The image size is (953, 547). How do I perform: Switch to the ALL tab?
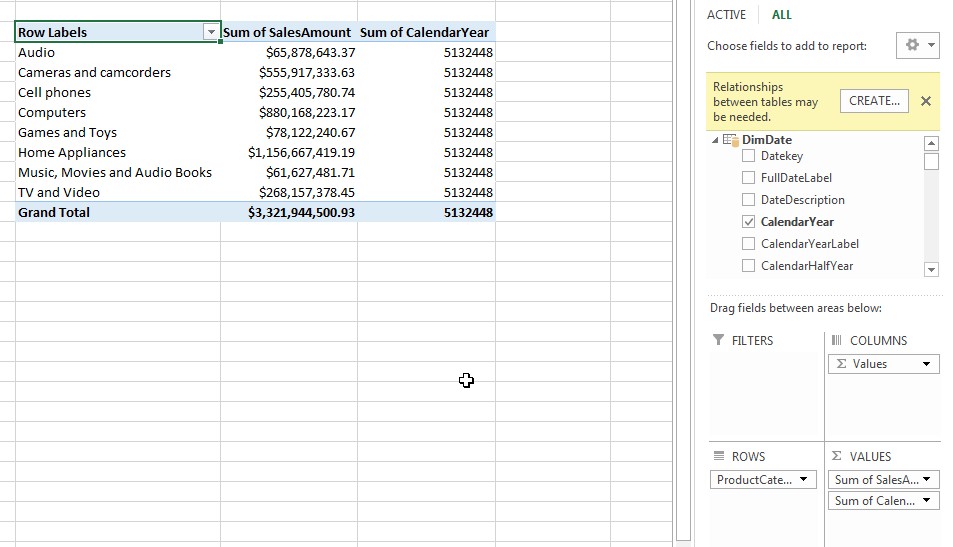click(x=782, y=15)
